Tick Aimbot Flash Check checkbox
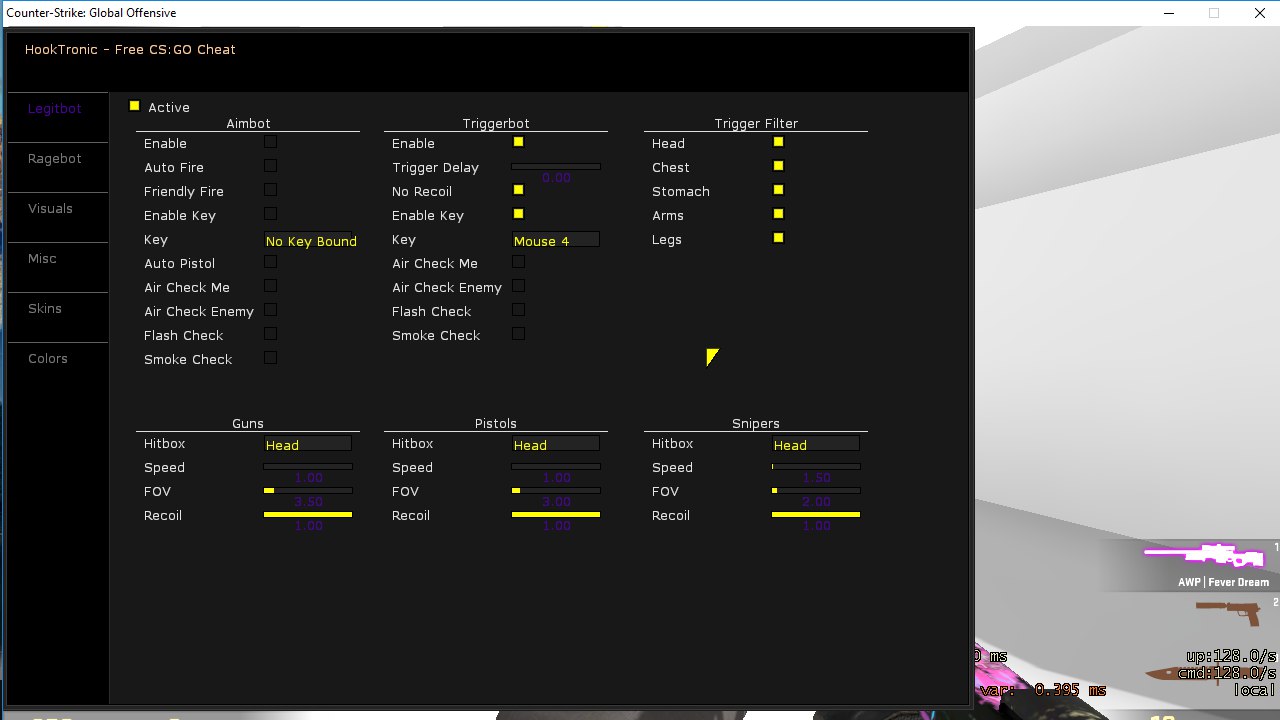The image size is (1280, 720). point(270,334)
